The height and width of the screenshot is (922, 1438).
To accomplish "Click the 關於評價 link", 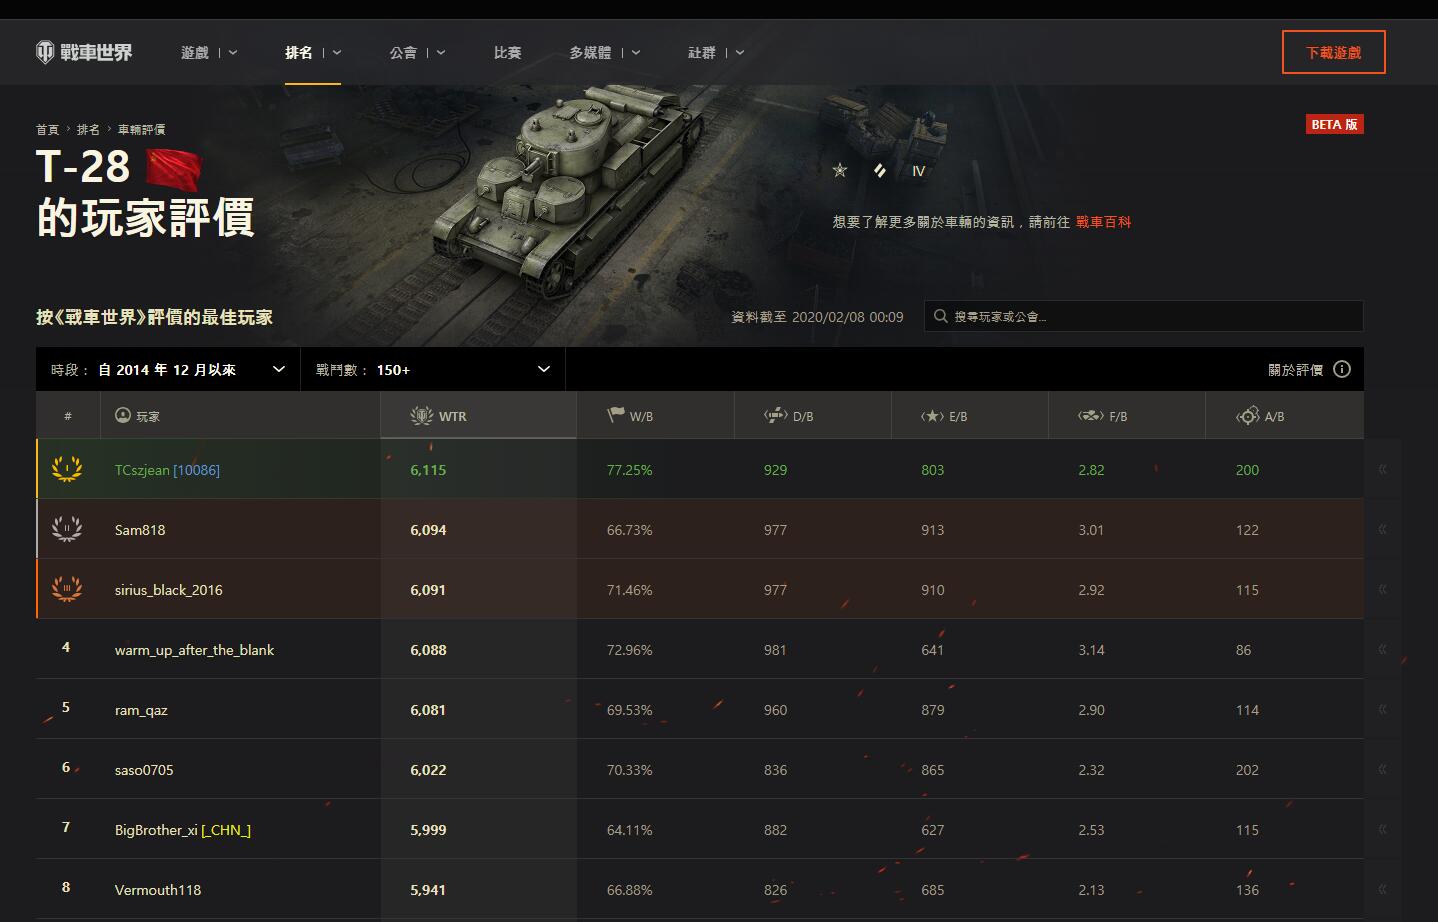I will pos(1295,369).
